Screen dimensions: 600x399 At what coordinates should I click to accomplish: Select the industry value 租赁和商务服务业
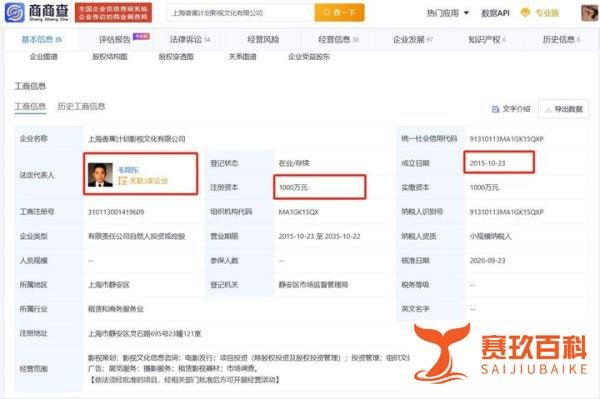[x=116, y=309]
